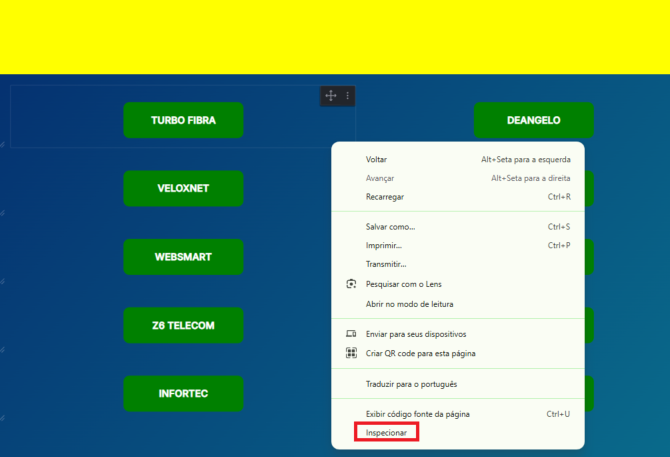670x457 pixels.
Task: Open Inspecionar from the context menu
Action: coord(458,433)
